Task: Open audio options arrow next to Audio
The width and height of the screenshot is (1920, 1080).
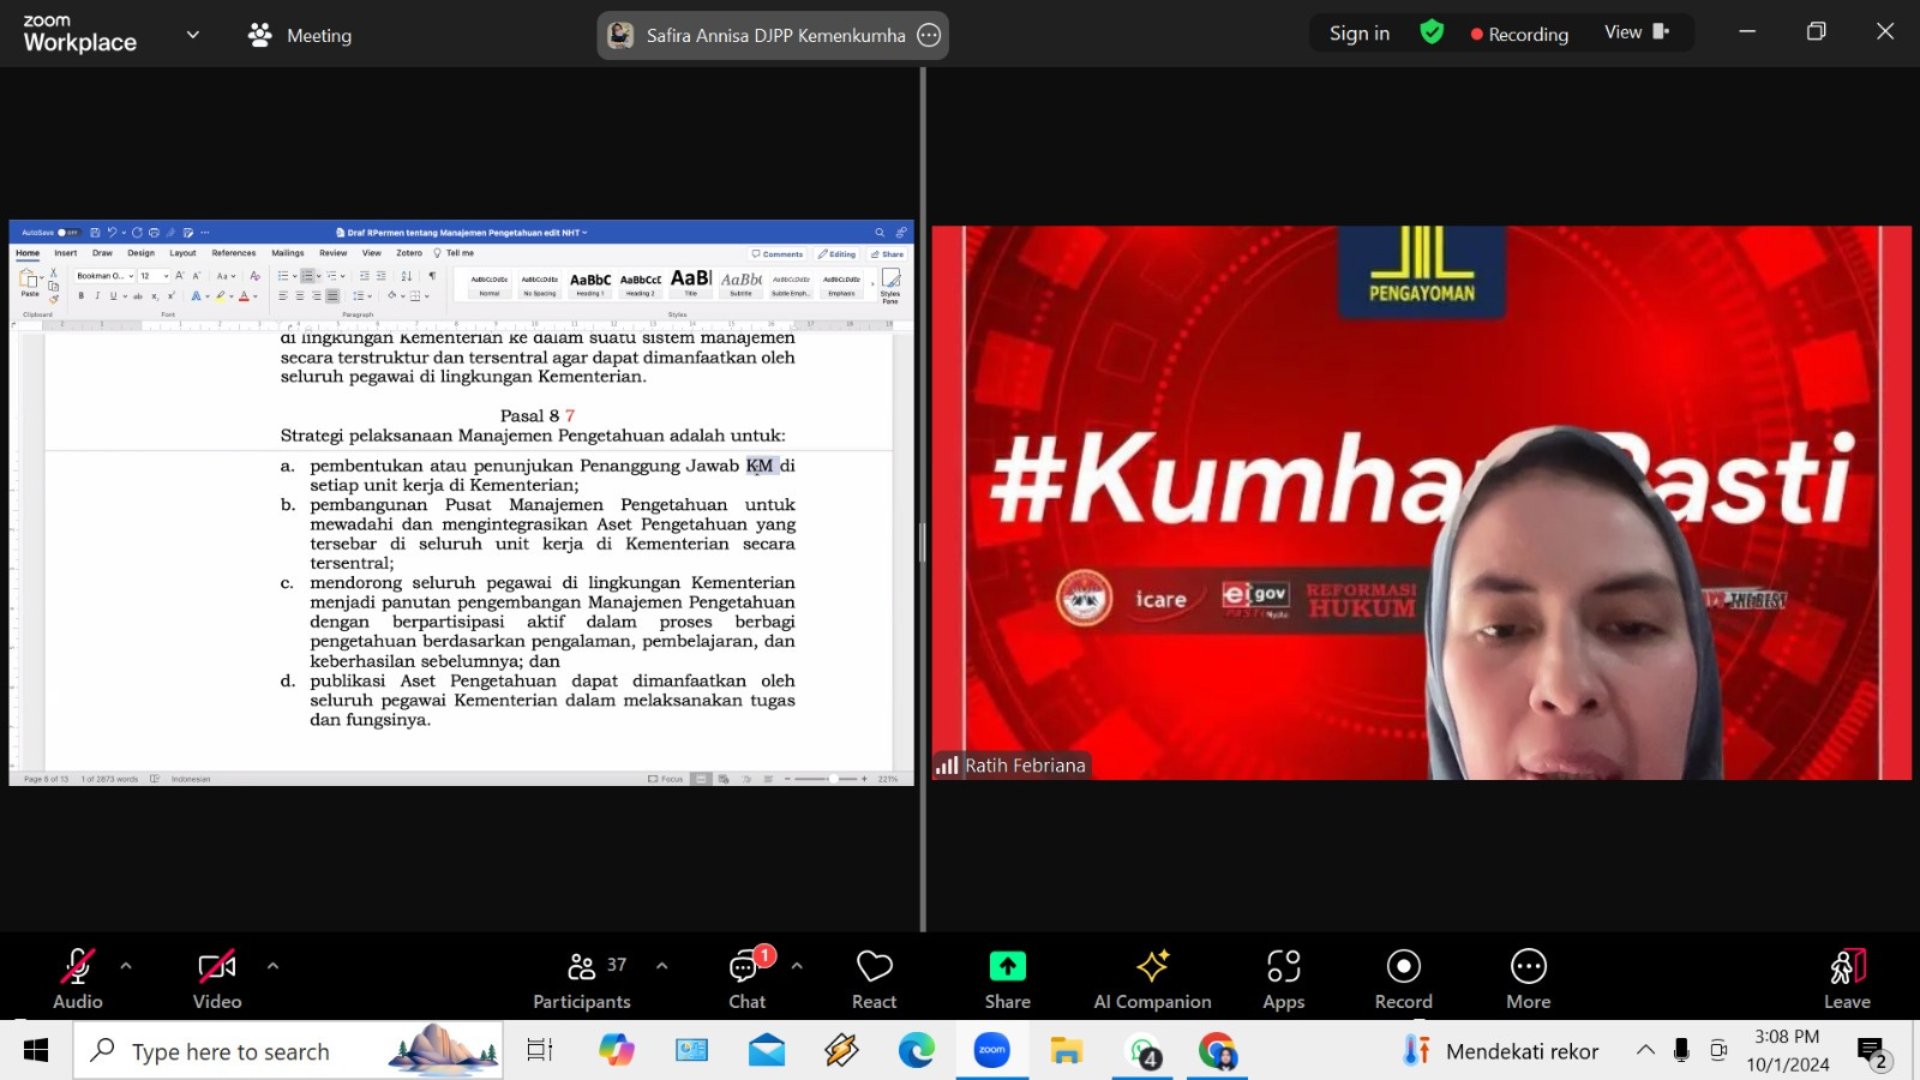Action: point(126,966)
